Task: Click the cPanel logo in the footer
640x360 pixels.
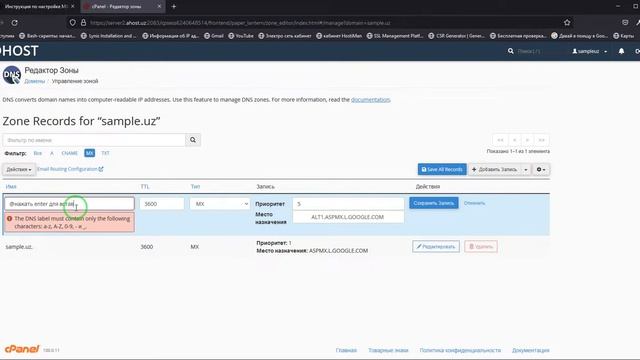Action: click(22, 349)
